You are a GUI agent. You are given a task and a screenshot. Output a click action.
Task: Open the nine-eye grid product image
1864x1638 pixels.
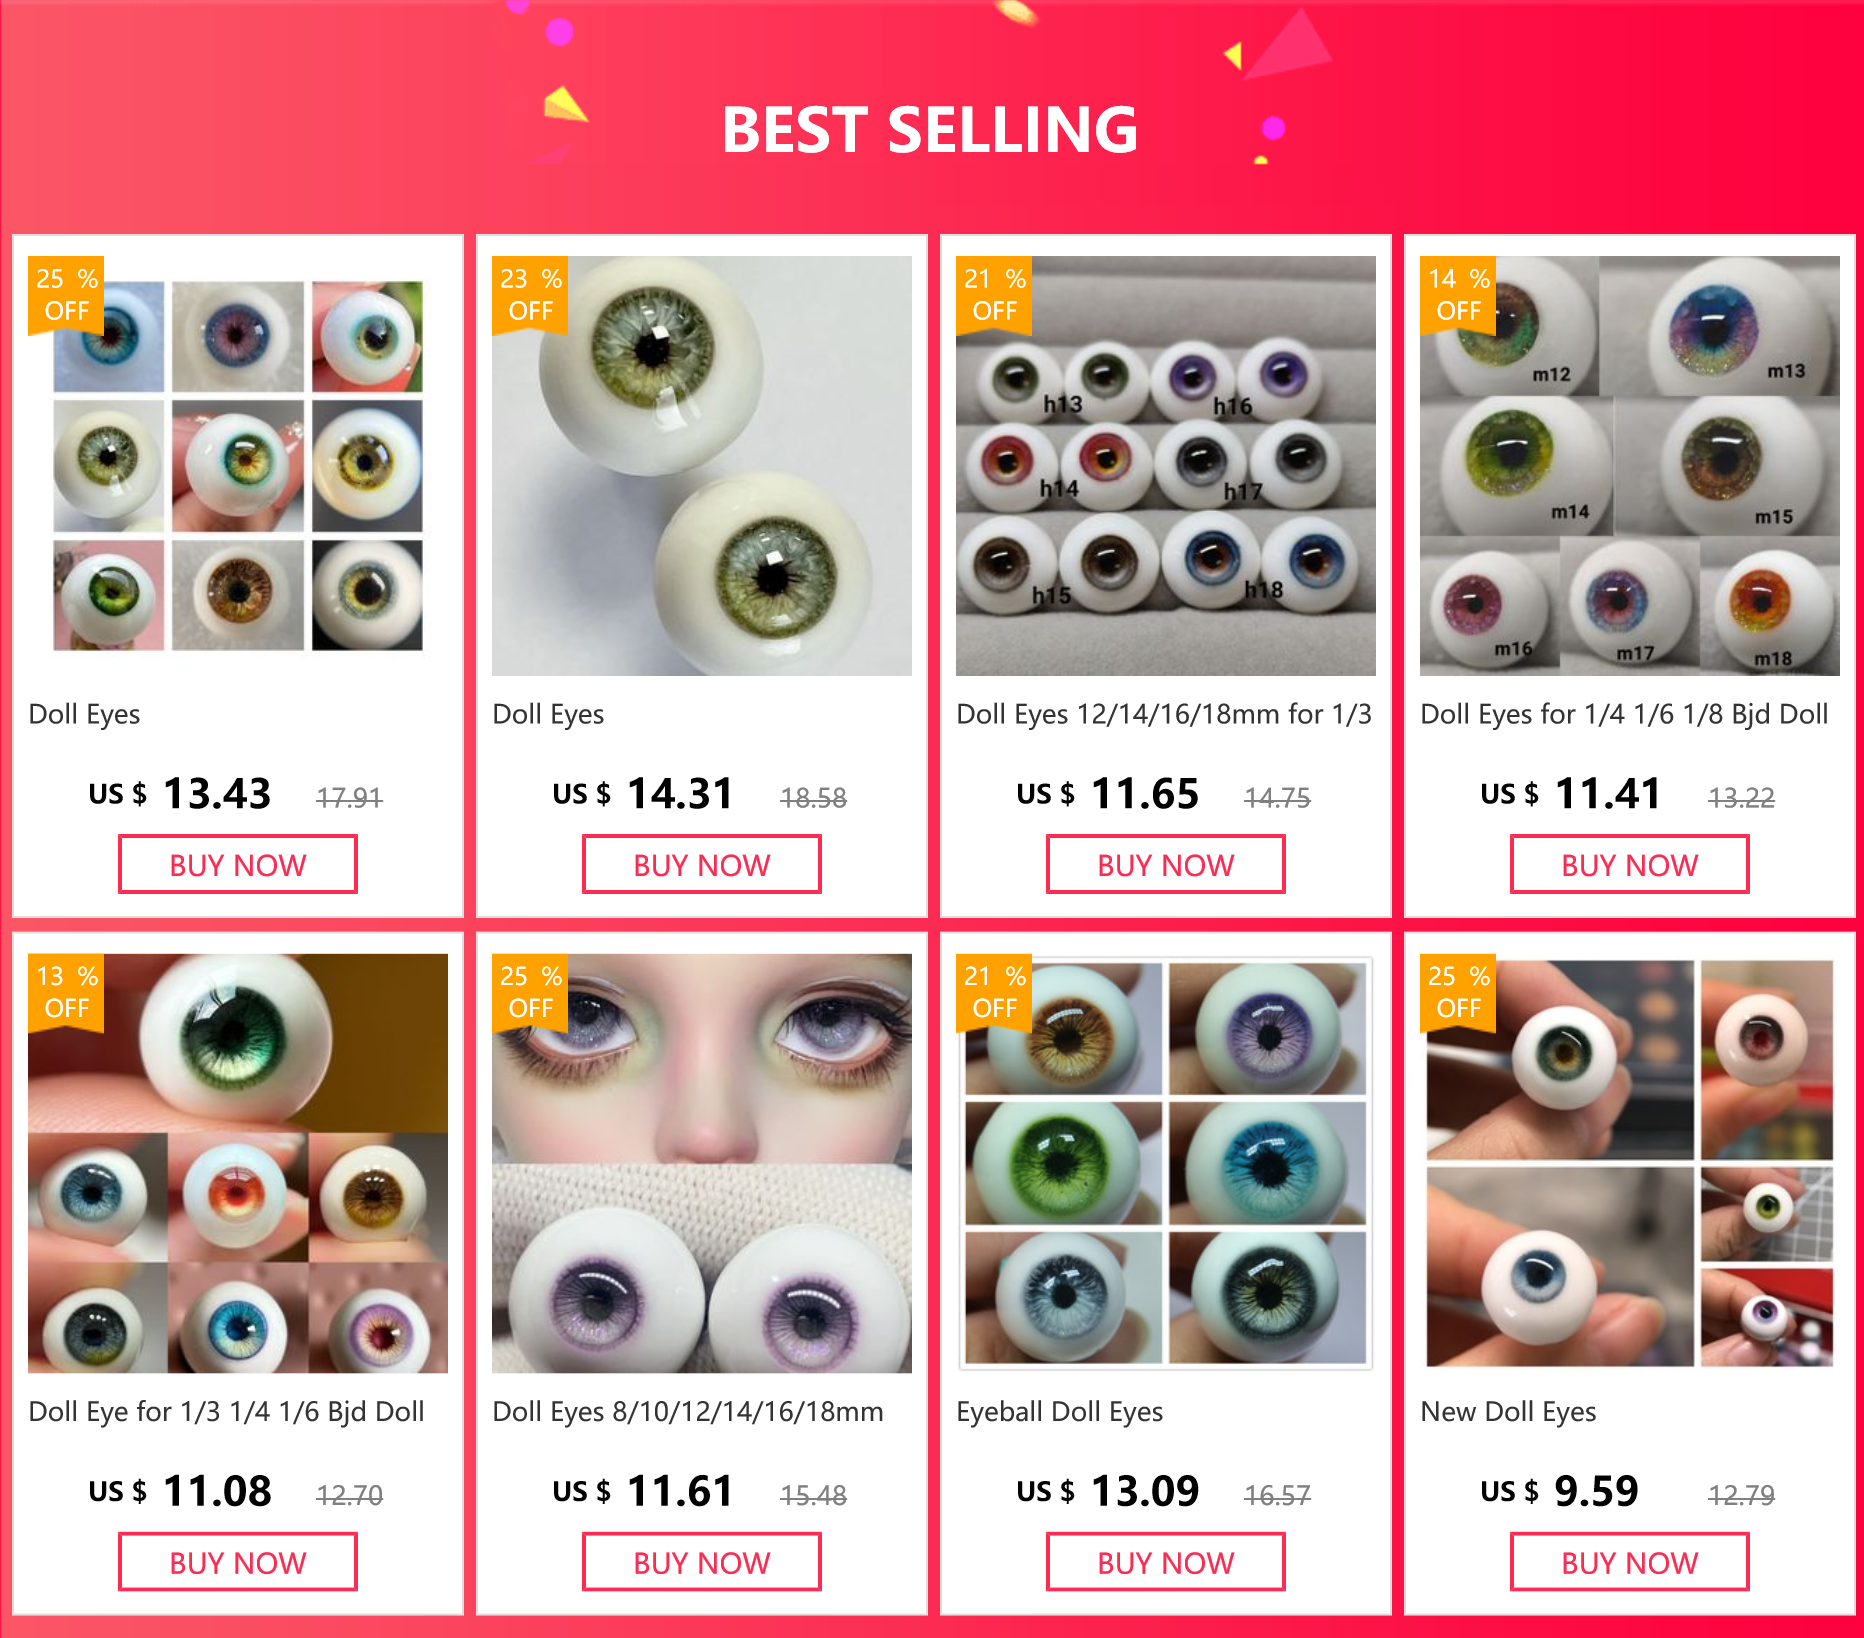pos(238,466)
